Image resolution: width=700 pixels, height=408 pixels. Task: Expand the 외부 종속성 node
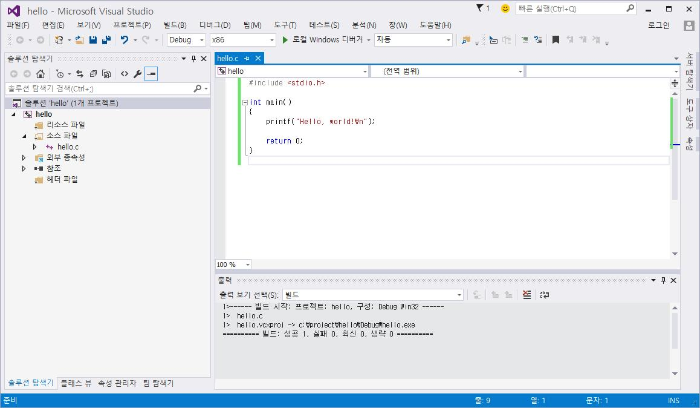(x=24, y=158)
